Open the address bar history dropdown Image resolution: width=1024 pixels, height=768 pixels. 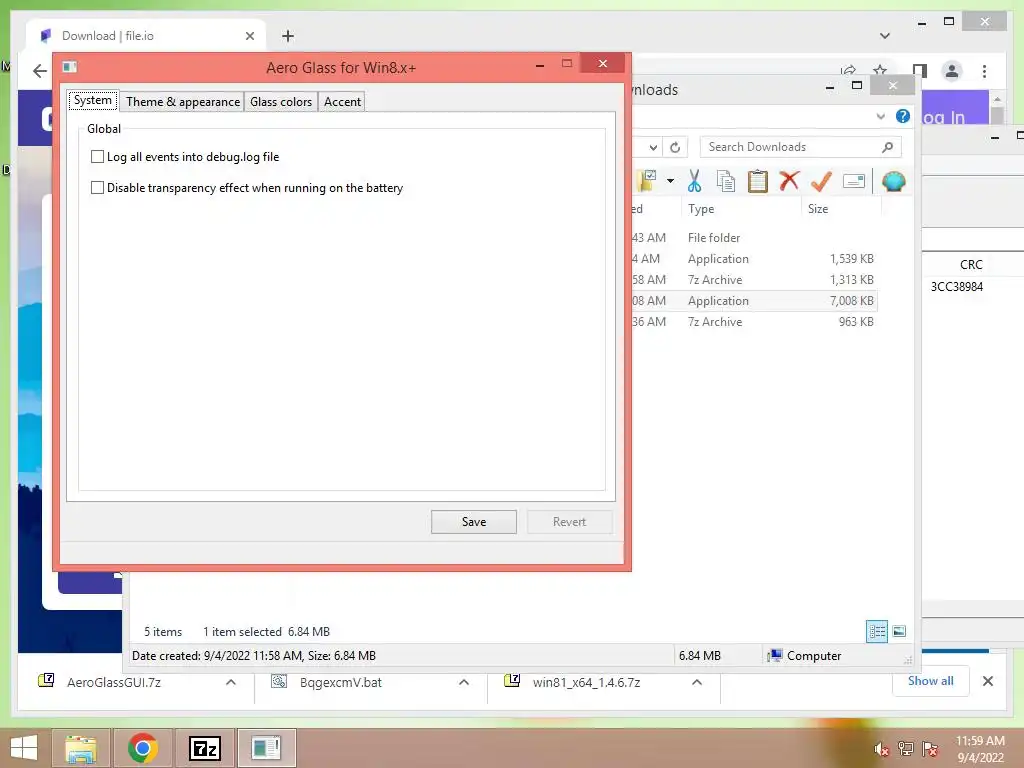(x=653, y=148)
